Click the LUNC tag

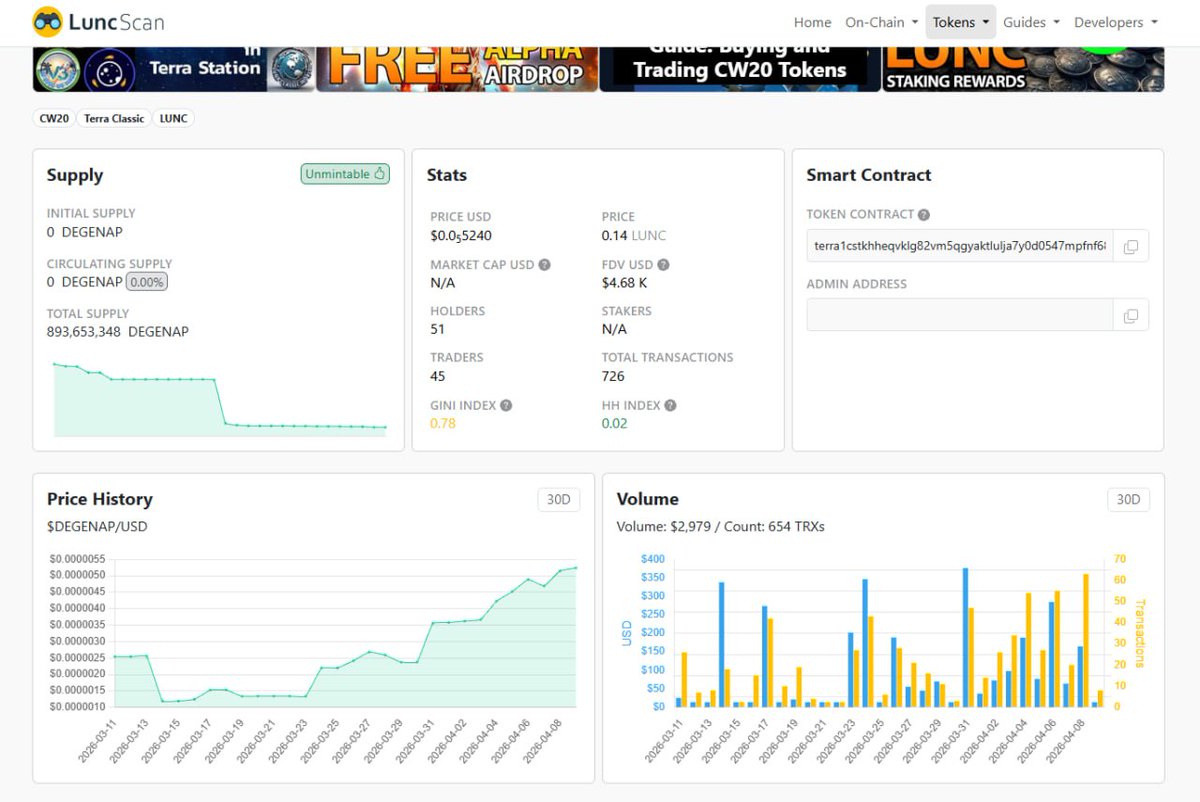click(174, 118)
